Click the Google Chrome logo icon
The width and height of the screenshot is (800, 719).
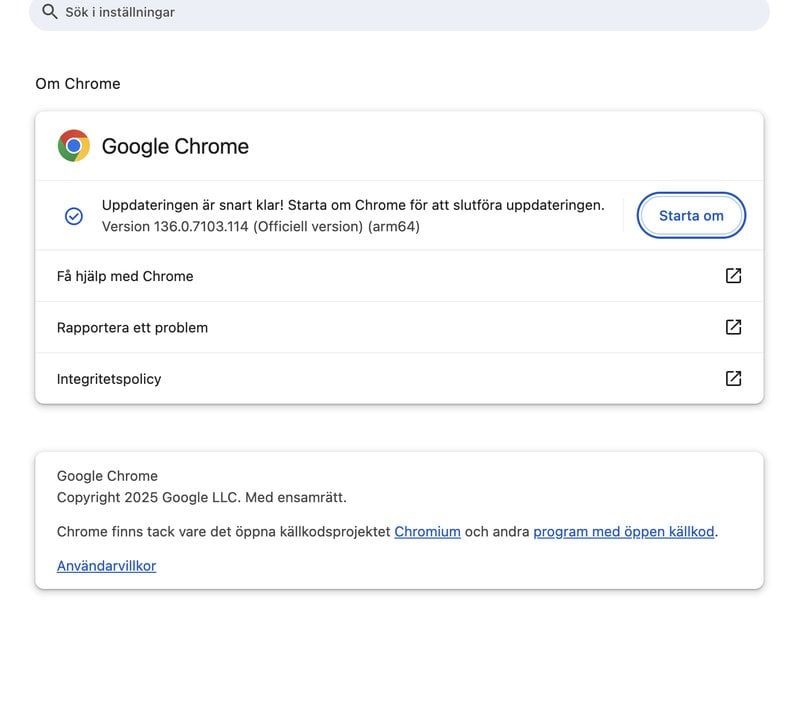click(x=74, y=145)
